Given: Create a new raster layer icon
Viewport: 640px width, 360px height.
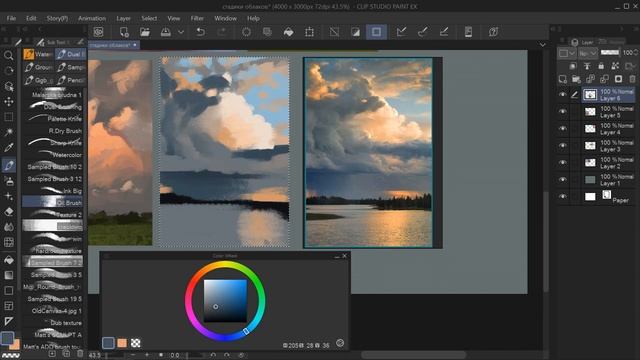Looking at the screenshot, I should click(562, 79).
